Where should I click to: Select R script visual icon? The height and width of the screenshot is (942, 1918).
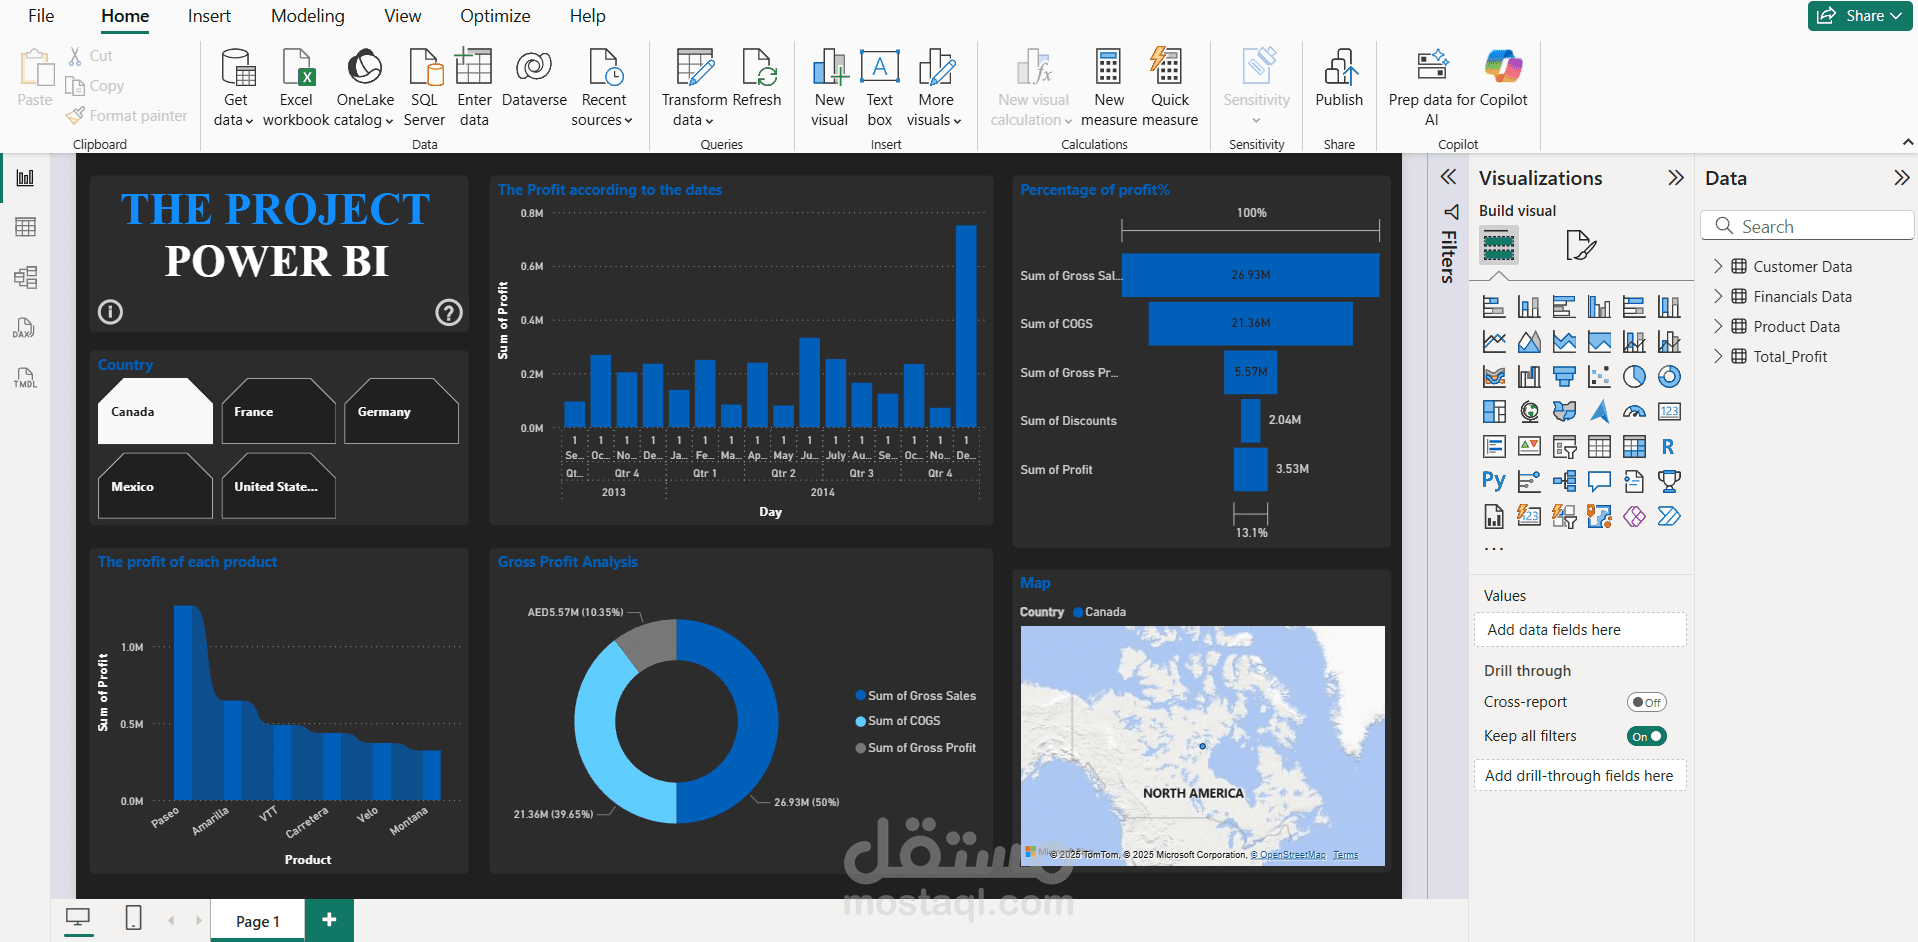click(x=1669, y=447)
